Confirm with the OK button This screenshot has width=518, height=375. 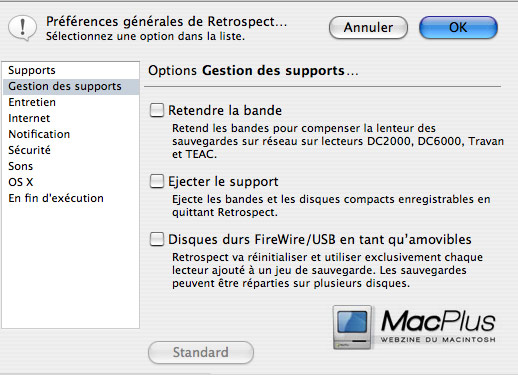click(458, 28)
